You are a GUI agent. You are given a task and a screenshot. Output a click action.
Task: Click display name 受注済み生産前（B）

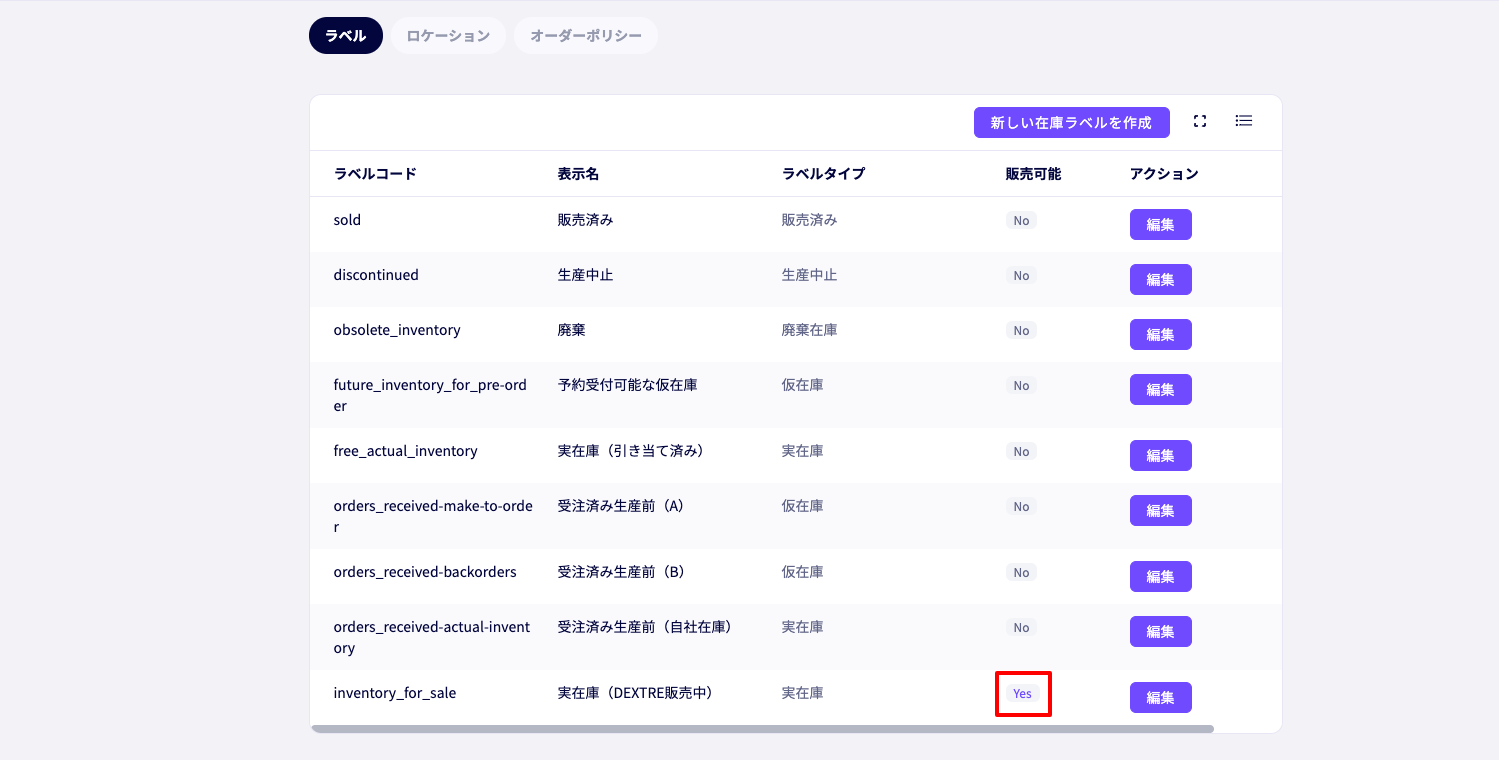pos(624,572)
